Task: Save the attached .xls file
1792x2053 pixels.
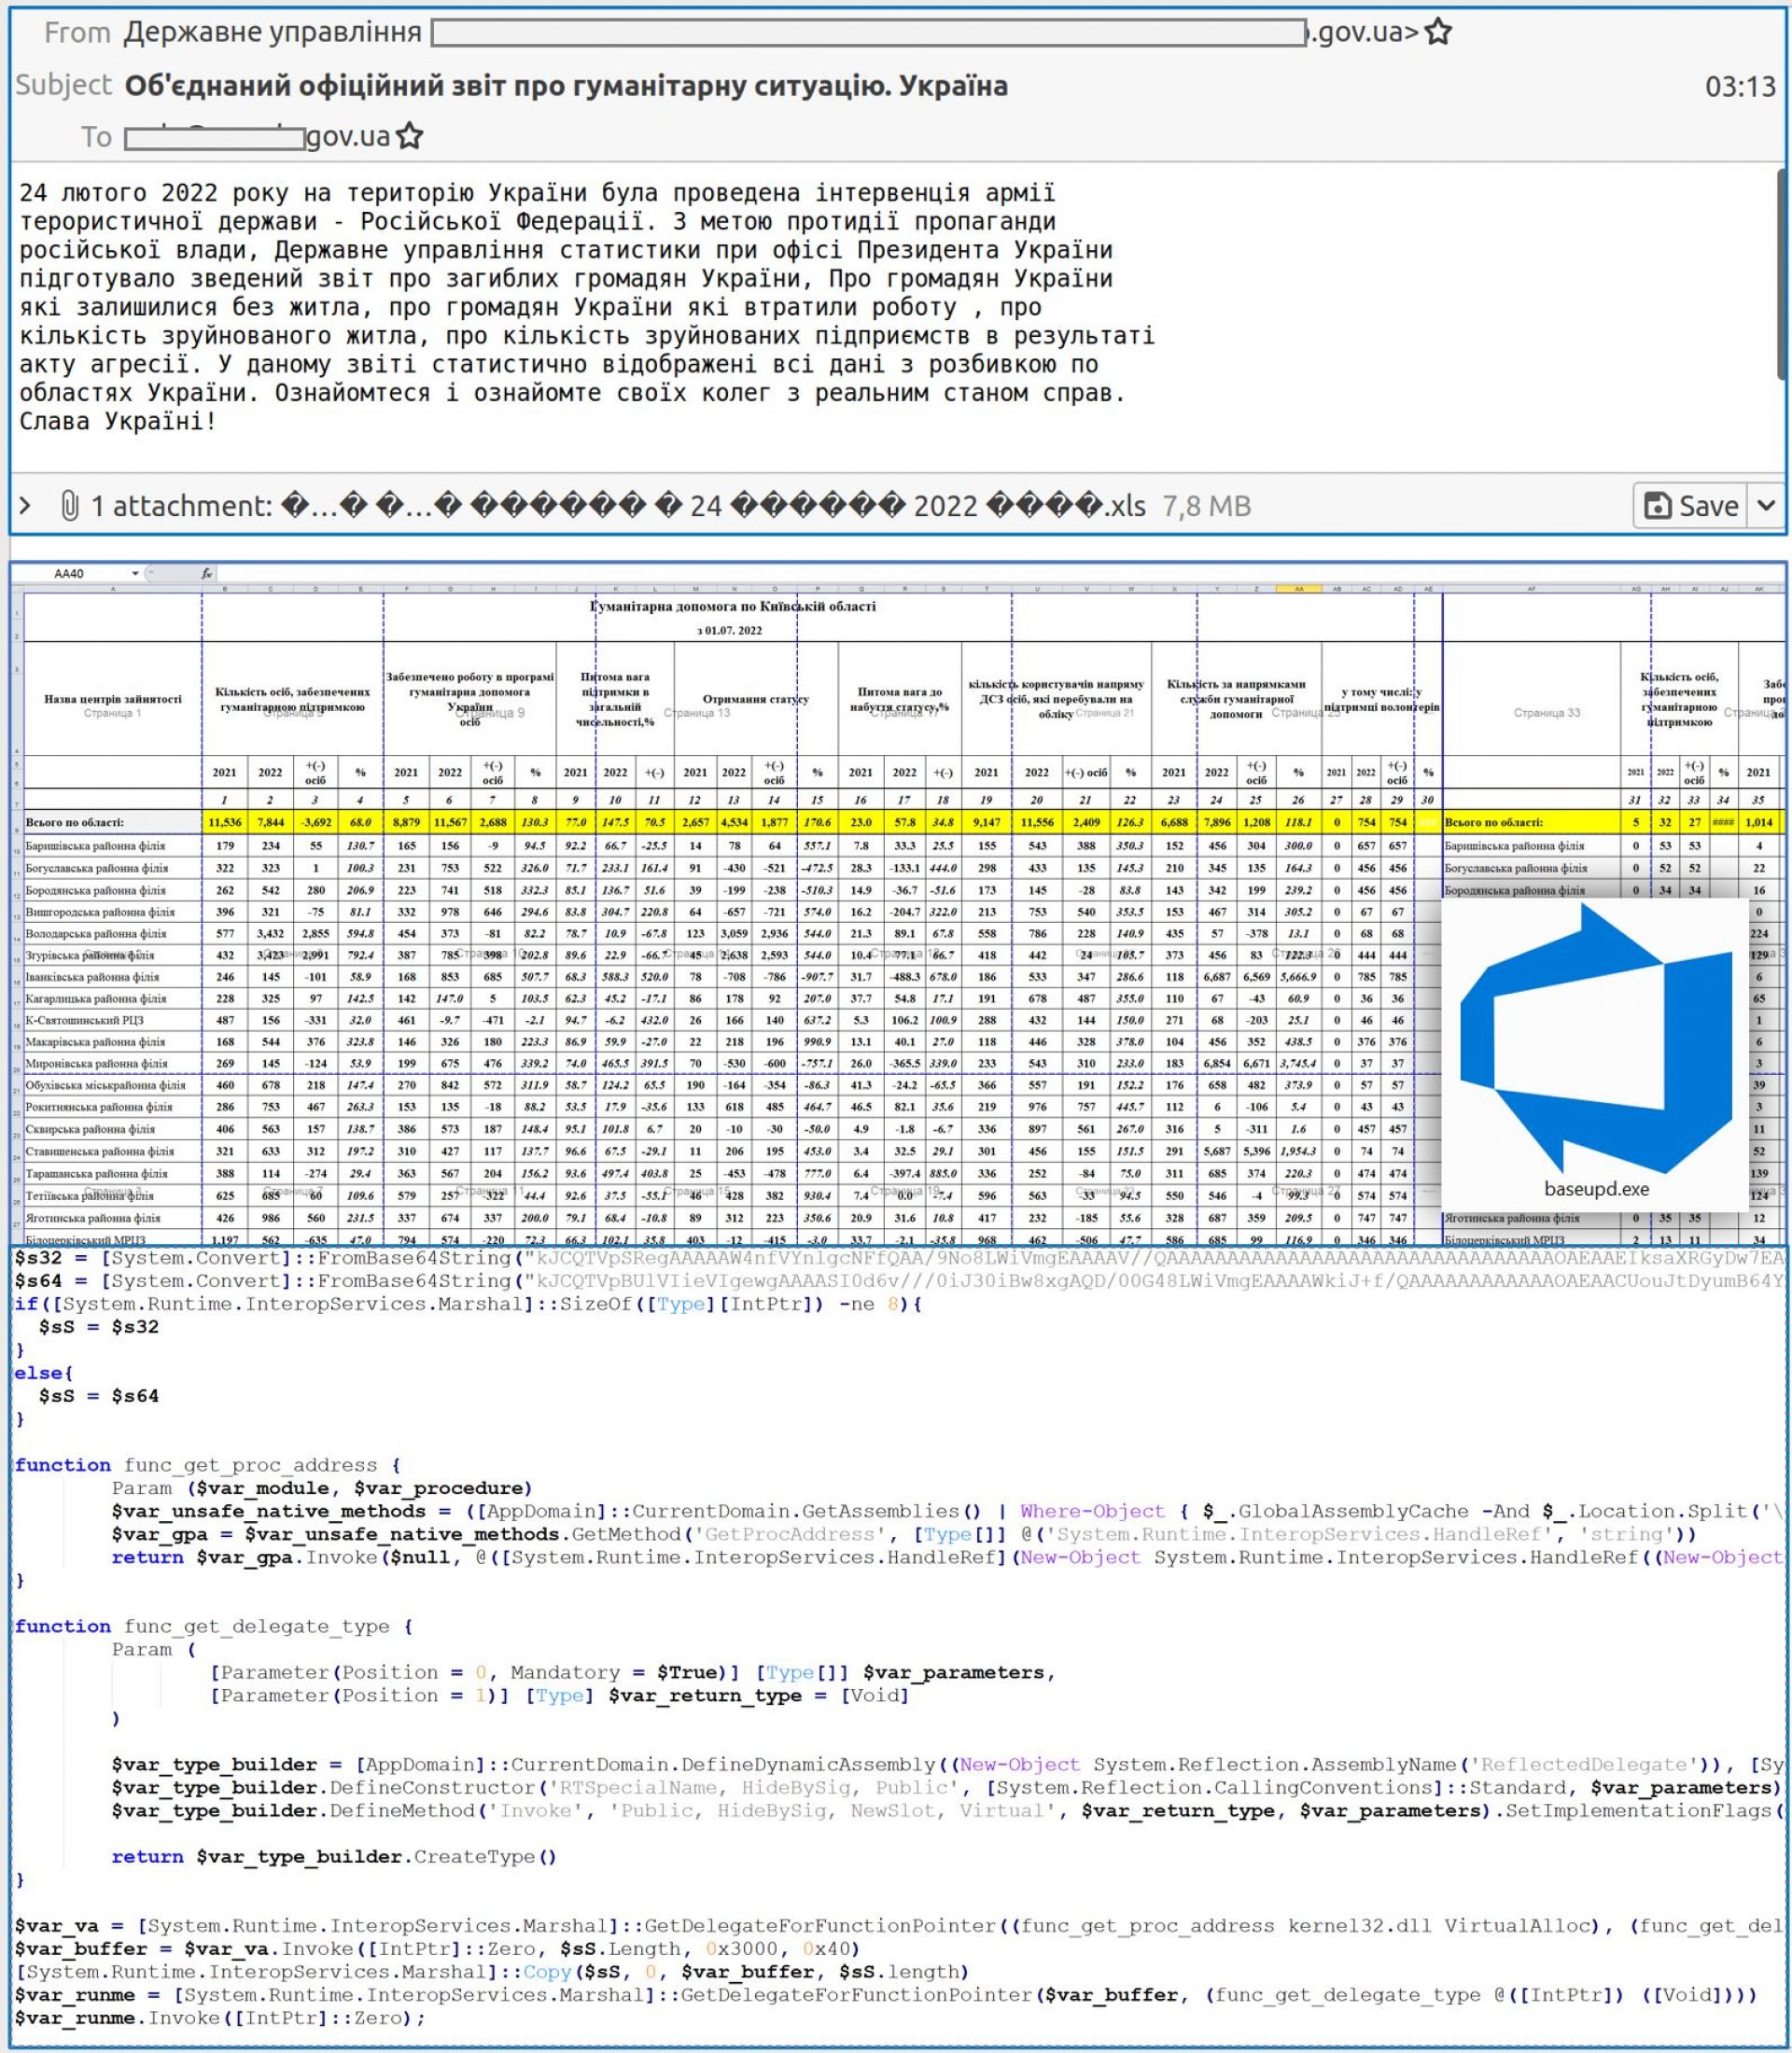Action: click(1691, 505)
